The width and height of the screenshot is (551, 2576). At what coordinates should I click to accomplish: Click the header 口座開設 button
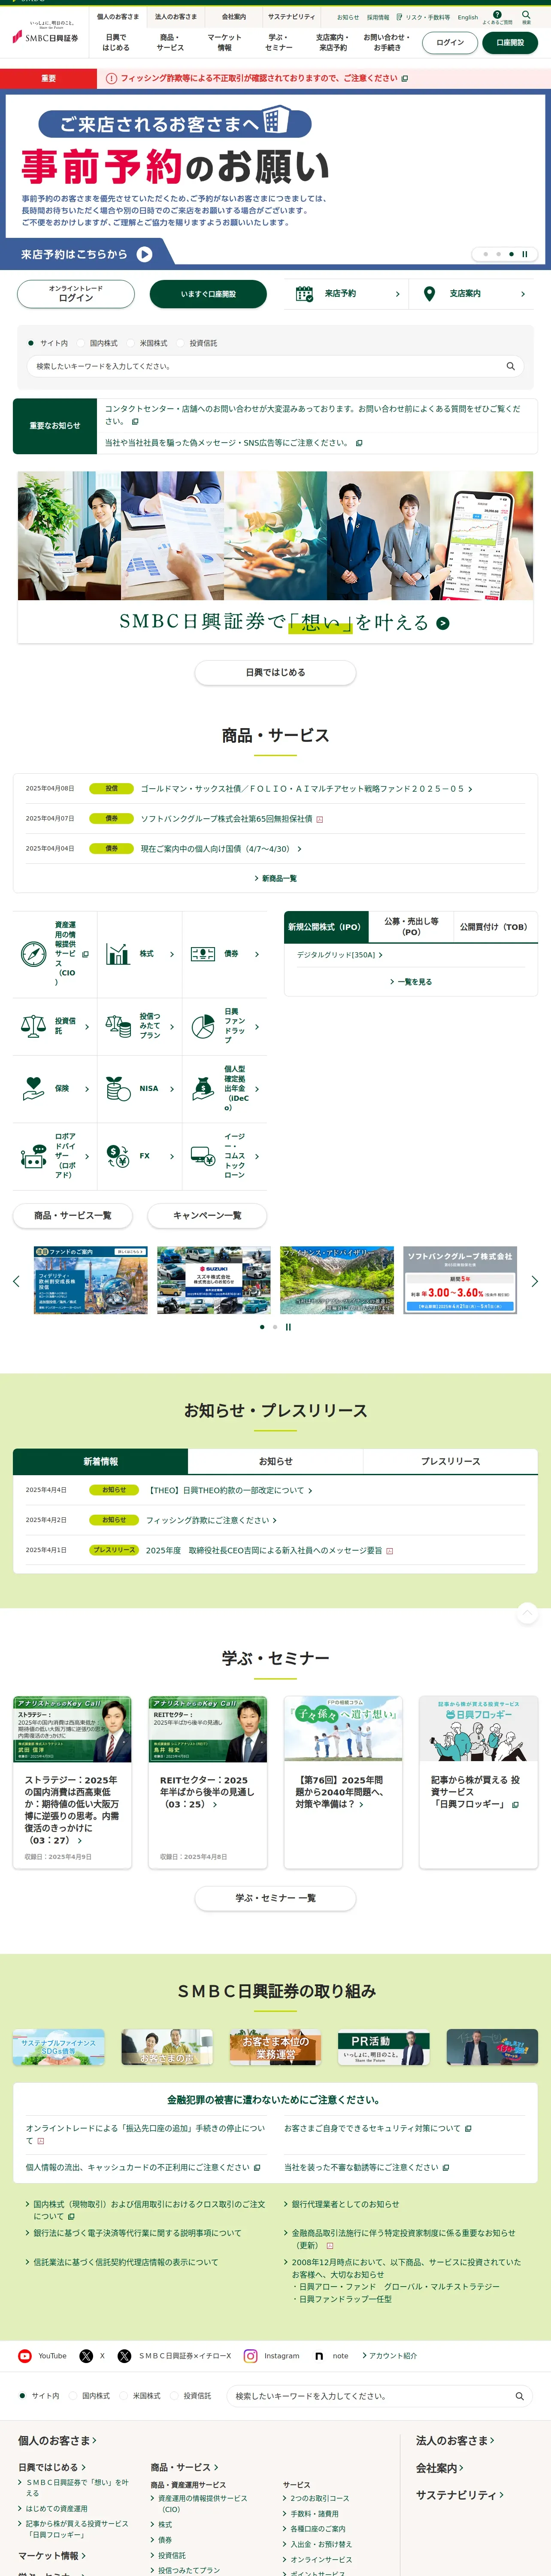510,42
